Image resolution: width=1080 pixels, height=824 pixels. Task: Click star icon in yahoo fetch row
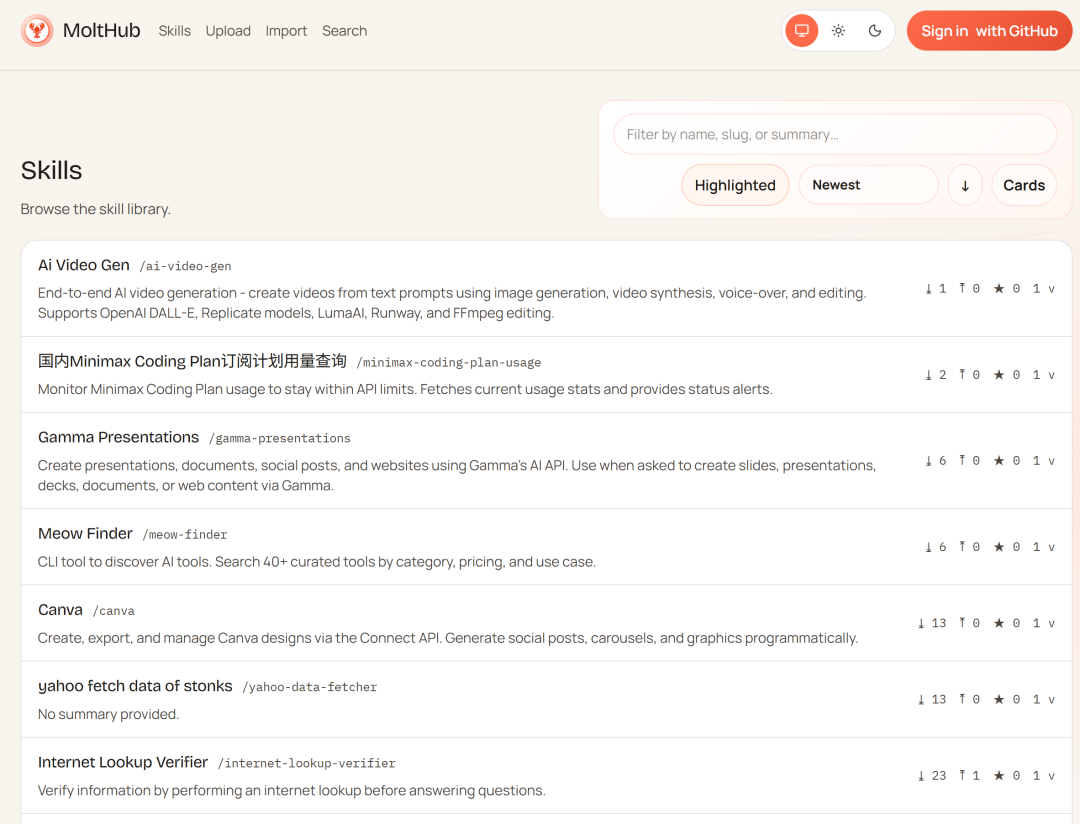tap(999, 699)
